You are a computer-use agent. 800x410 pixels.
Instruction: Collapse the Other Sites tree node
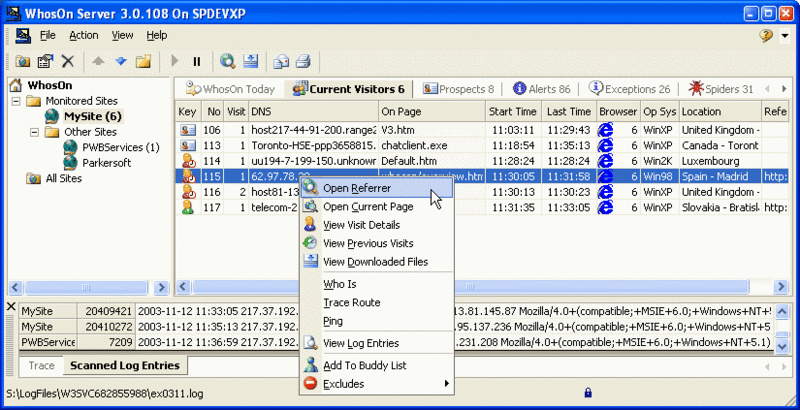pos(34,132)
